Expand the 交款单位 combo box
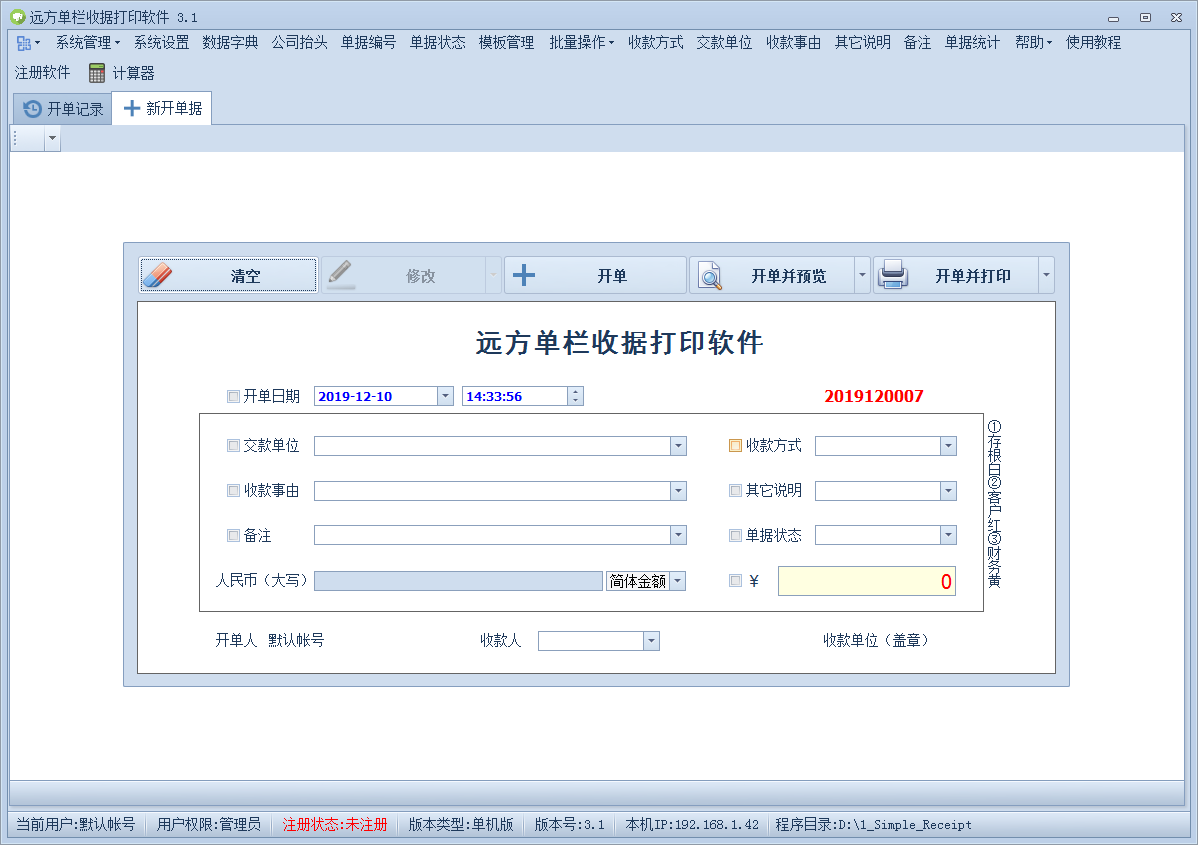Image resolution: width=1198 pixels, height=845 pixels. tap(678, 446)
